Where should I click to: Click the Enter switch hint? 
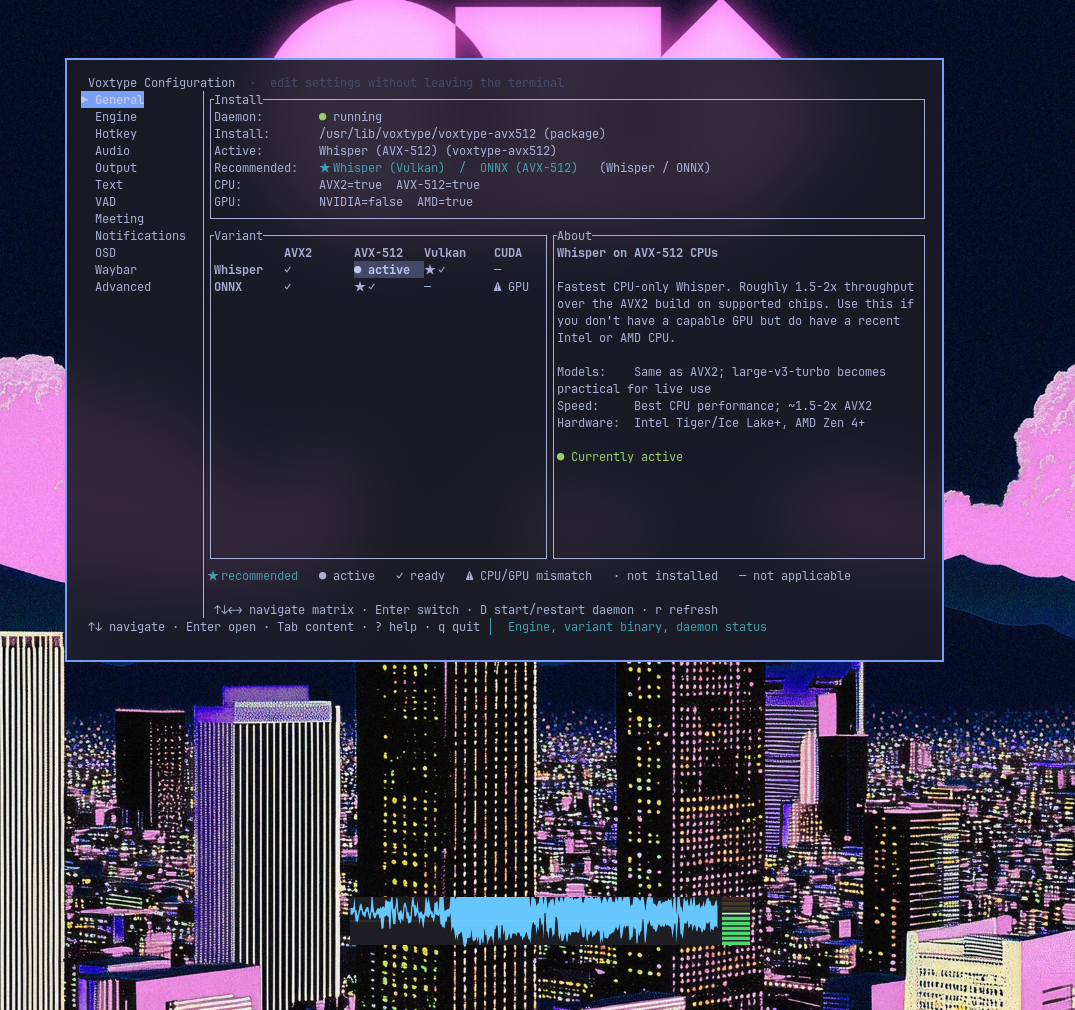tap(417, 610)
